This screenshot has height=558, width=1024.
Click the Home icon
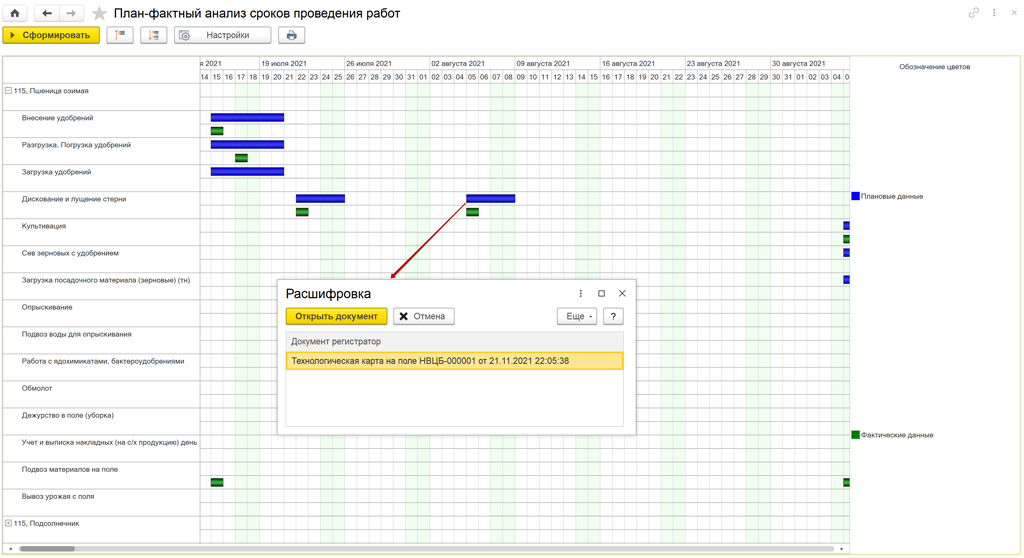[15, 13]
